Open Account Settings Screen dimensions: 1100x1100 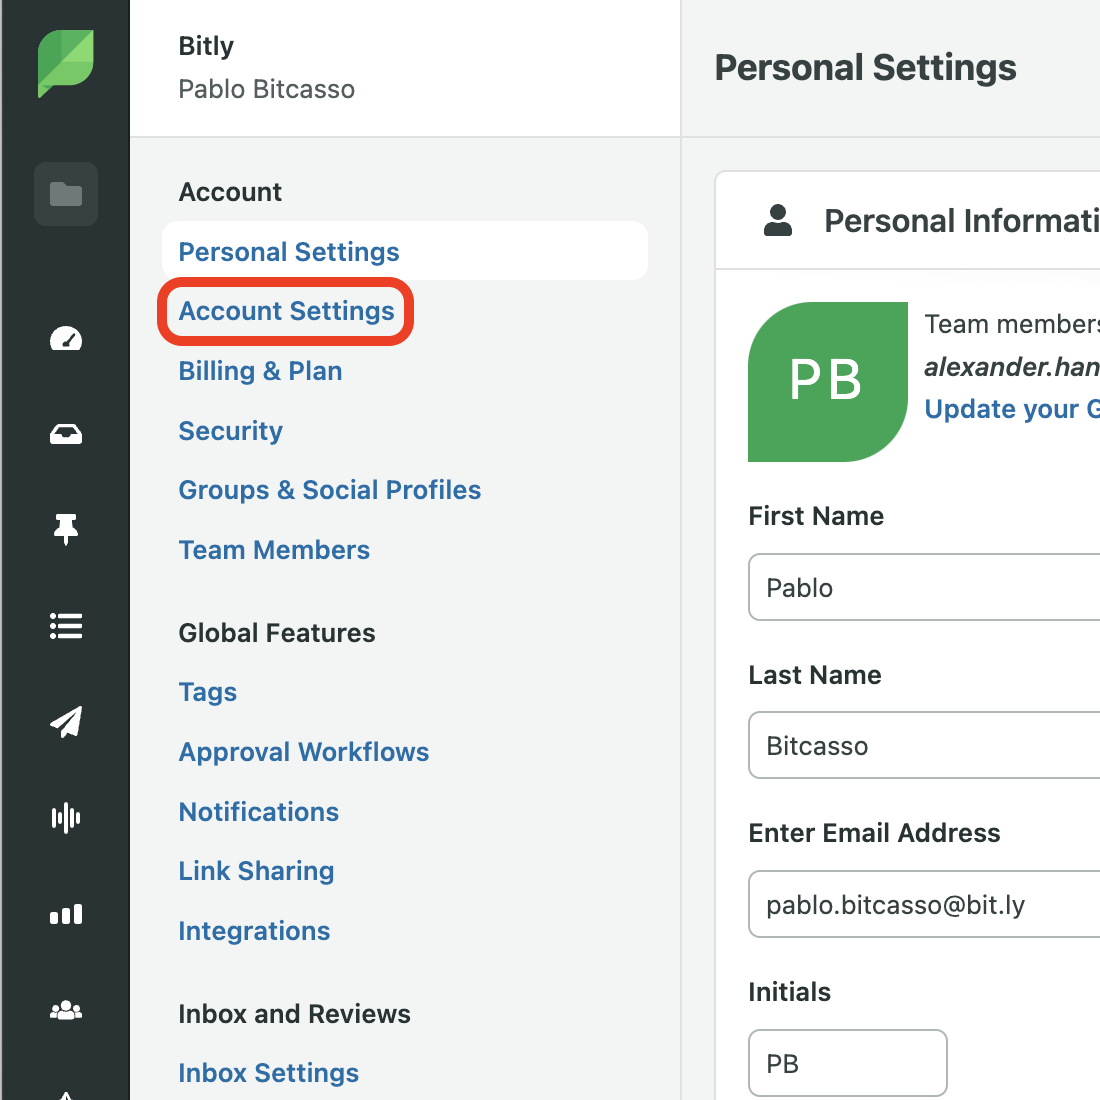point(286,311)
